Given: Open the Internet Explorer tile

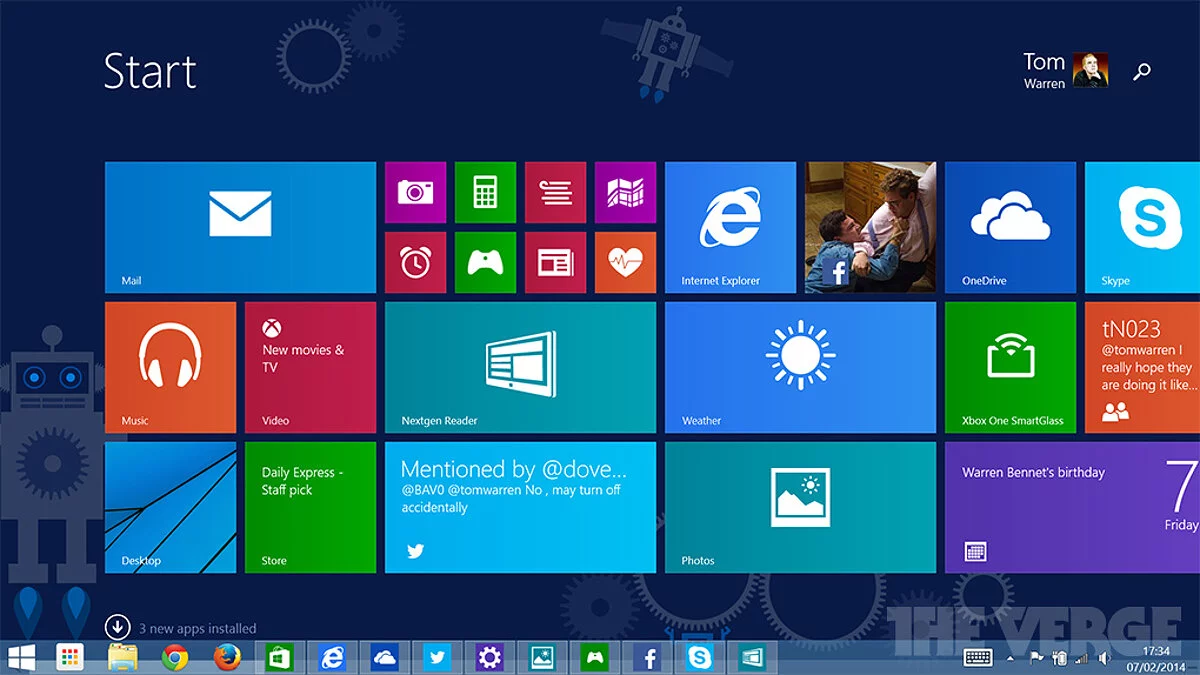Looking at the screenshot, I should pos(730,227).
